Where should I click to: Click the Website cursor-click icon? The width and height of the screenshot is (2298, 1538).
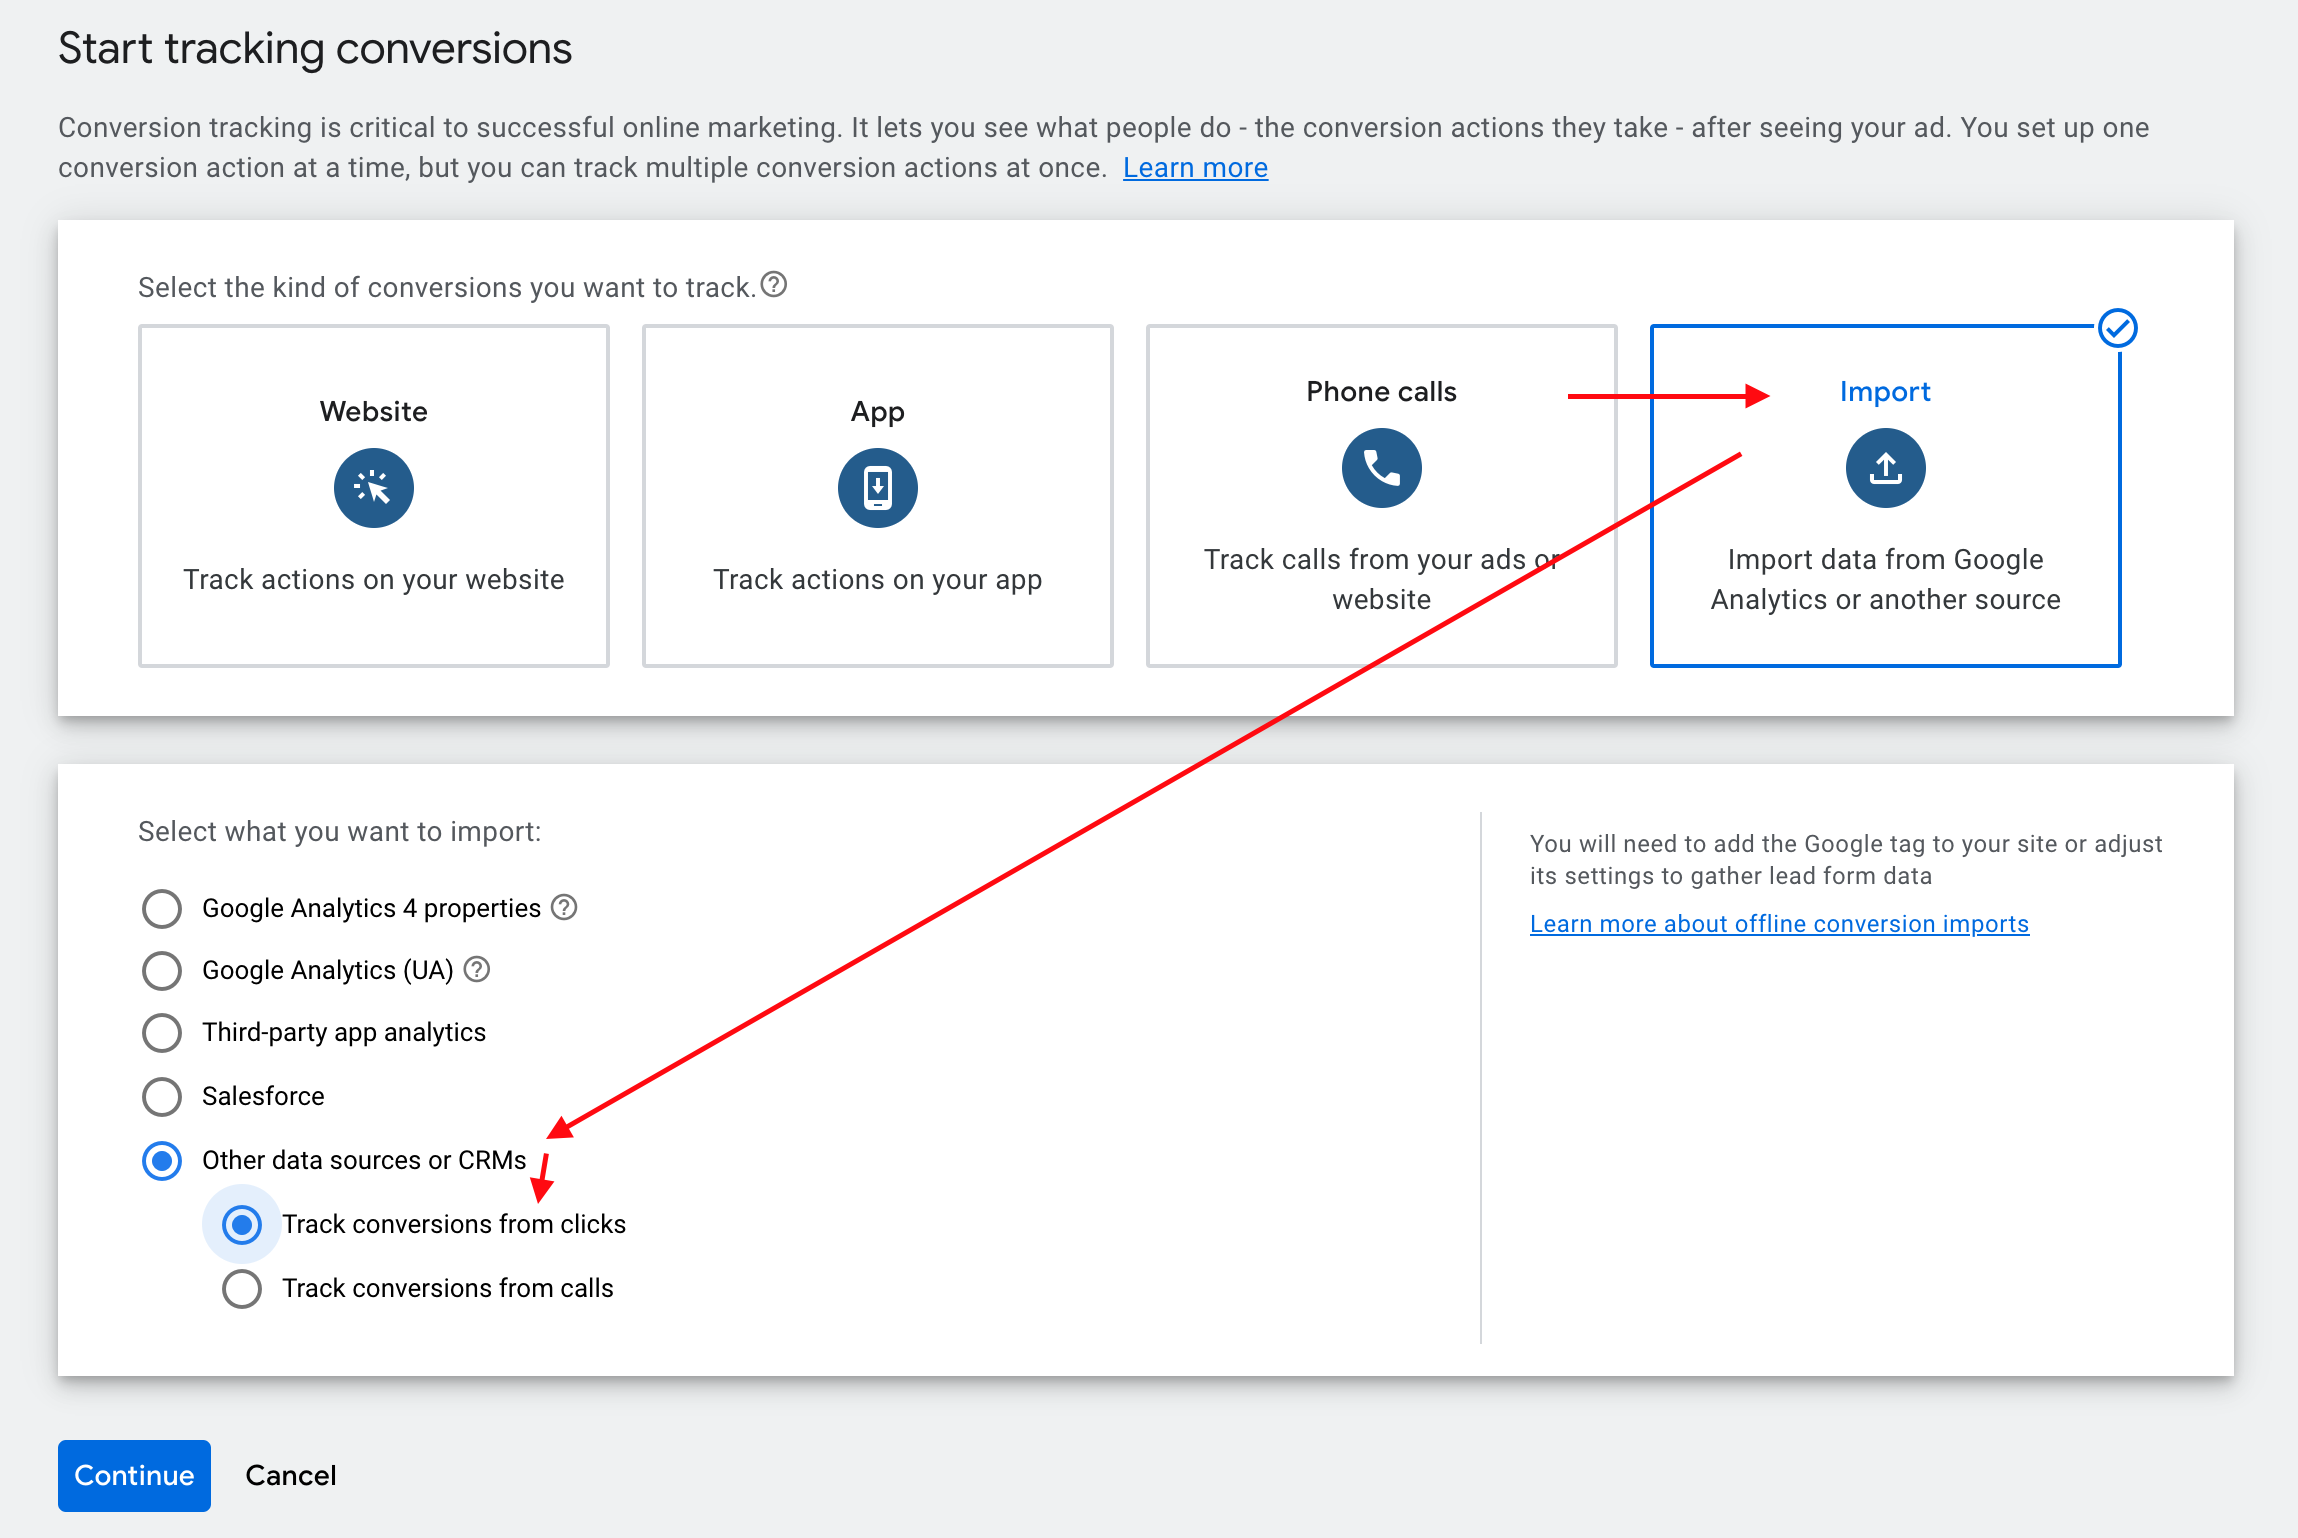tap(373, 488)
